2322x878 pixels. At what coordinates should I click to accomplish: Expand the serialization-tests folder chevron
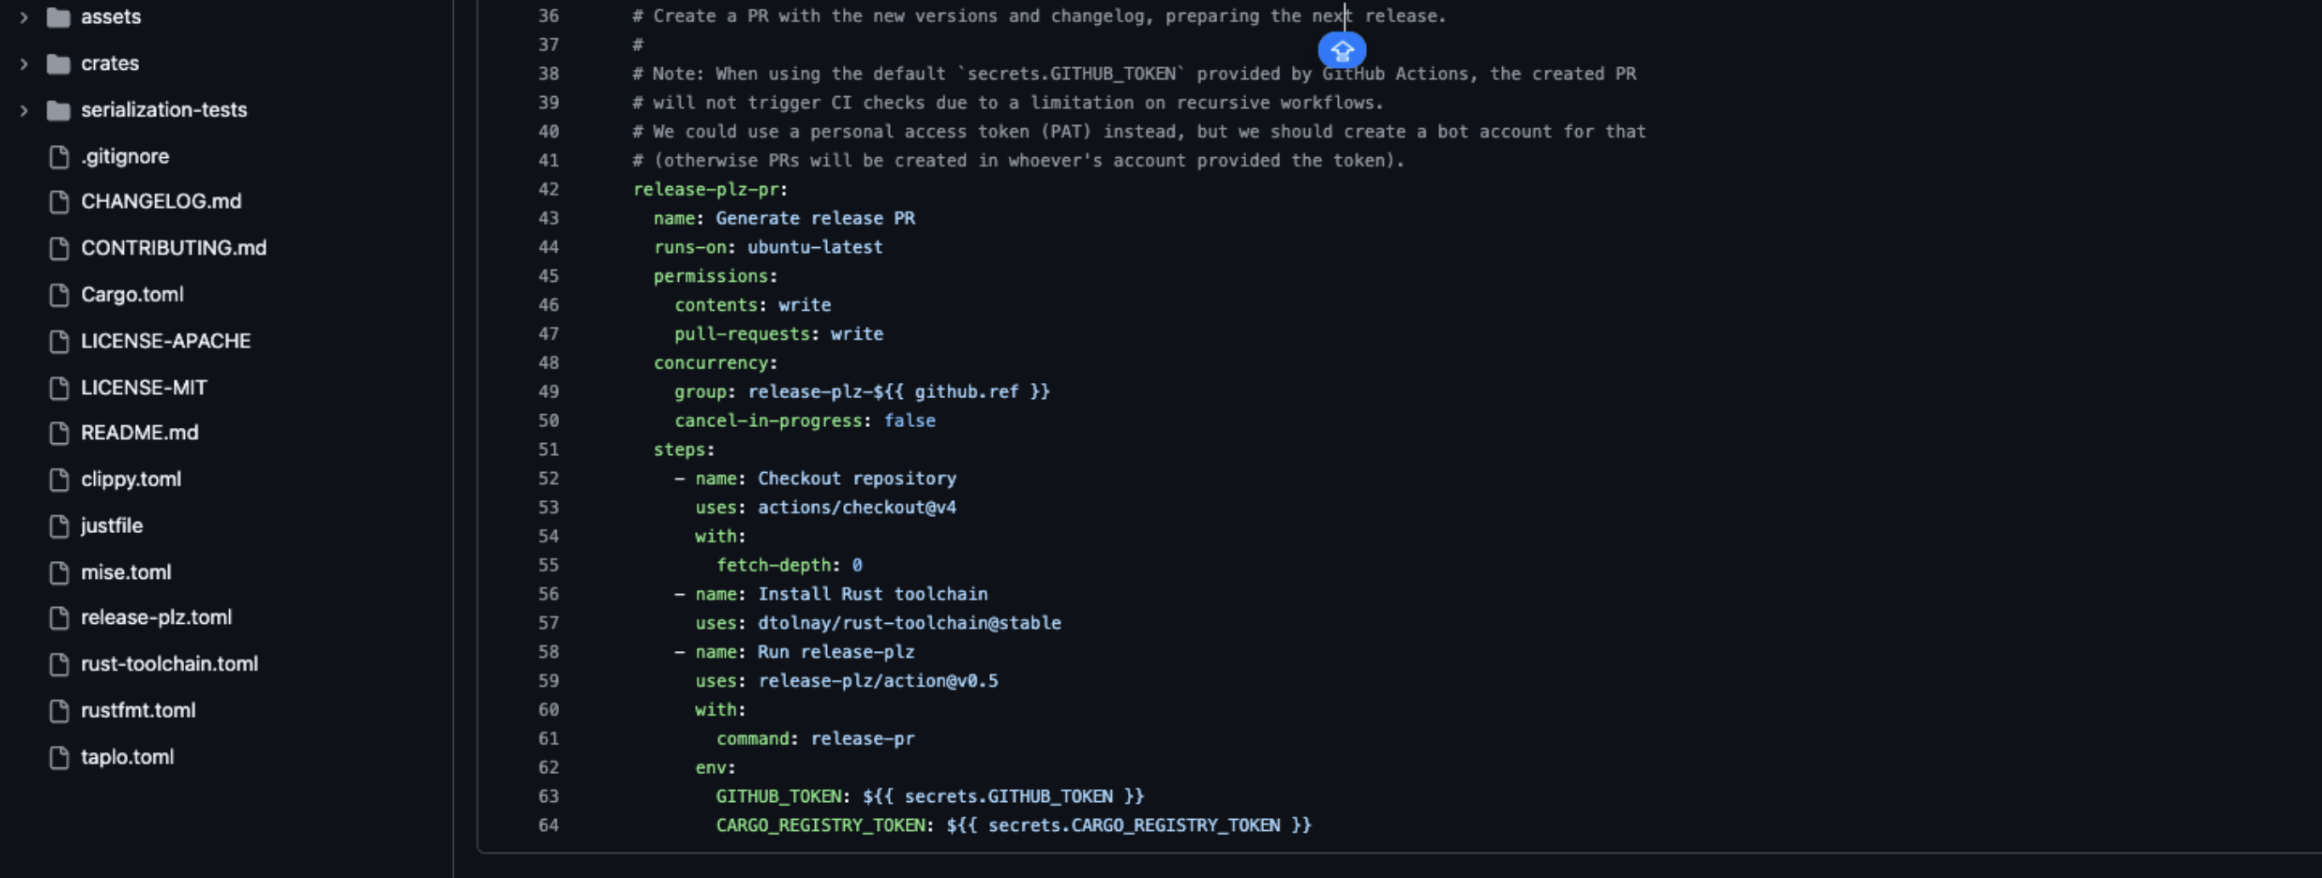coord(24,110)
